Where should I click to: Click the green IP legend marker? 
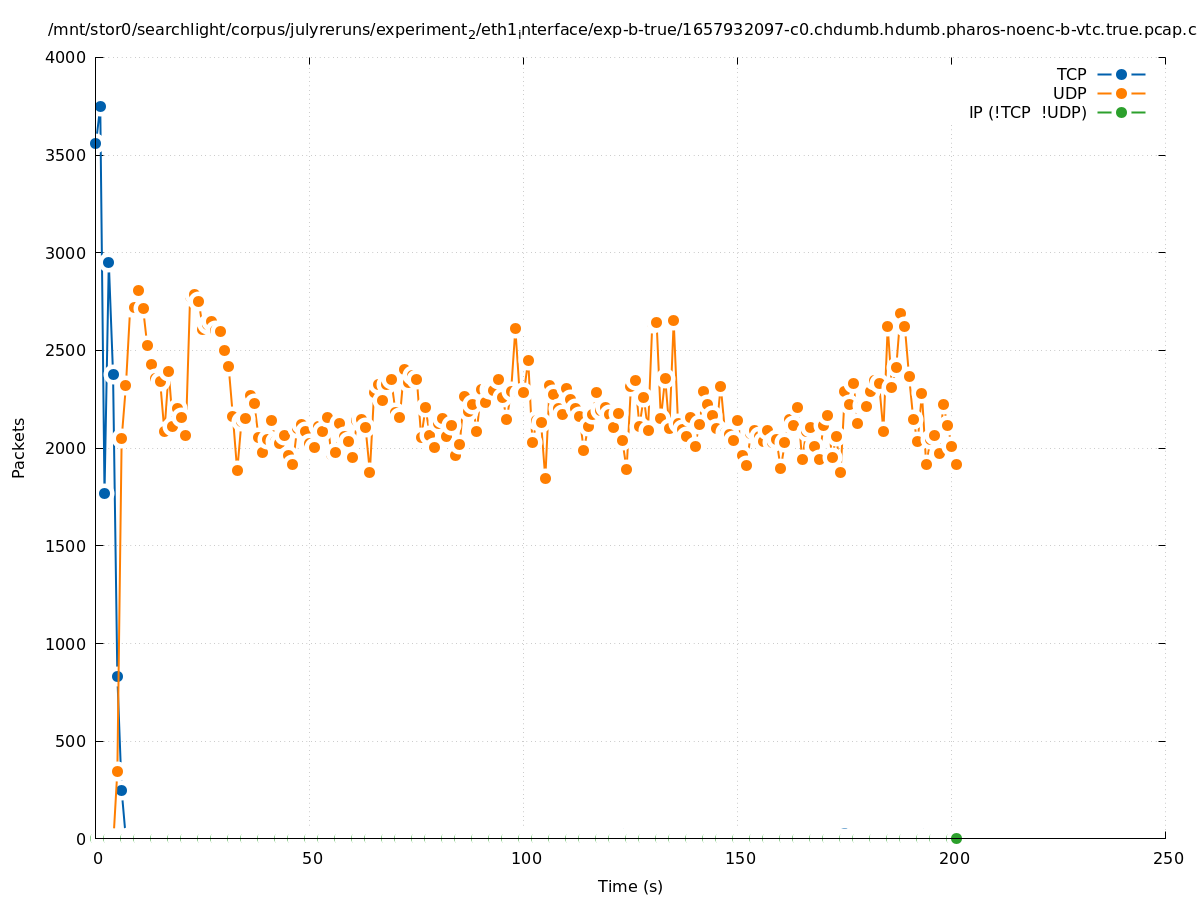pyautogui.click(x=1121, y=112)
